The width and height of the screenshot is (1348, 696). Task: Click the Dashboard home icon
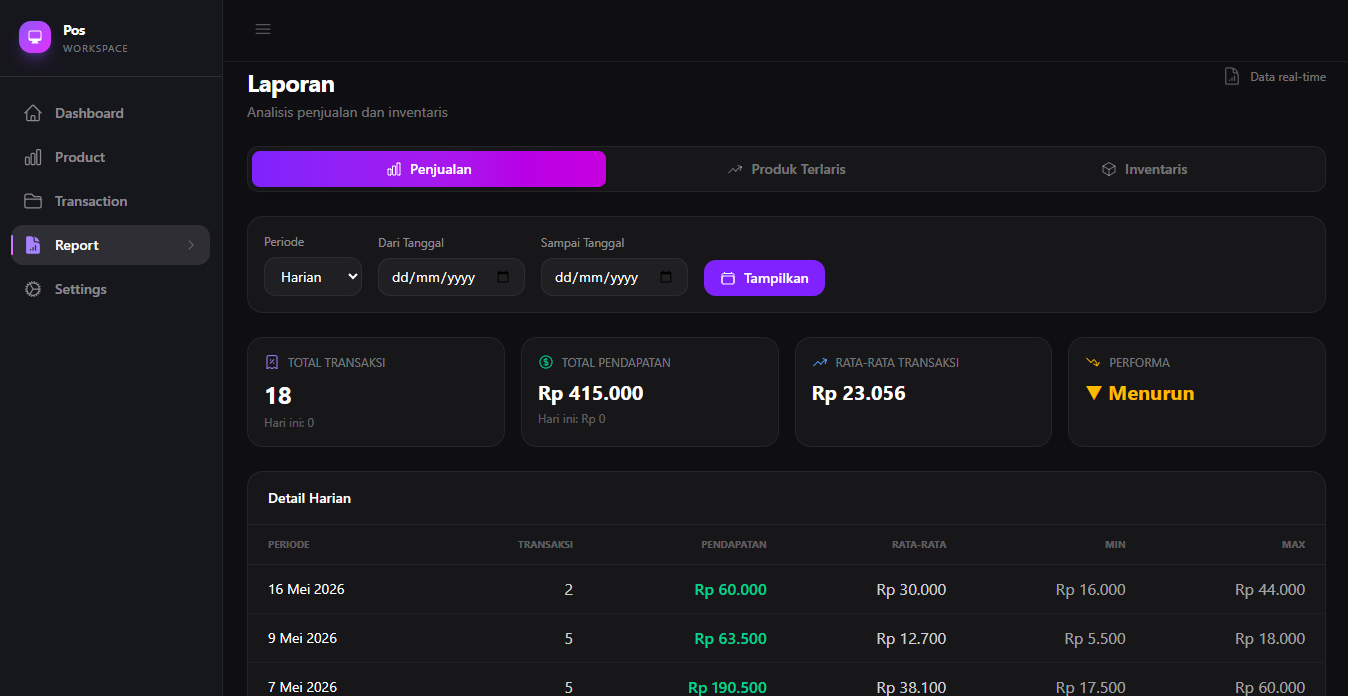(33, 113)
